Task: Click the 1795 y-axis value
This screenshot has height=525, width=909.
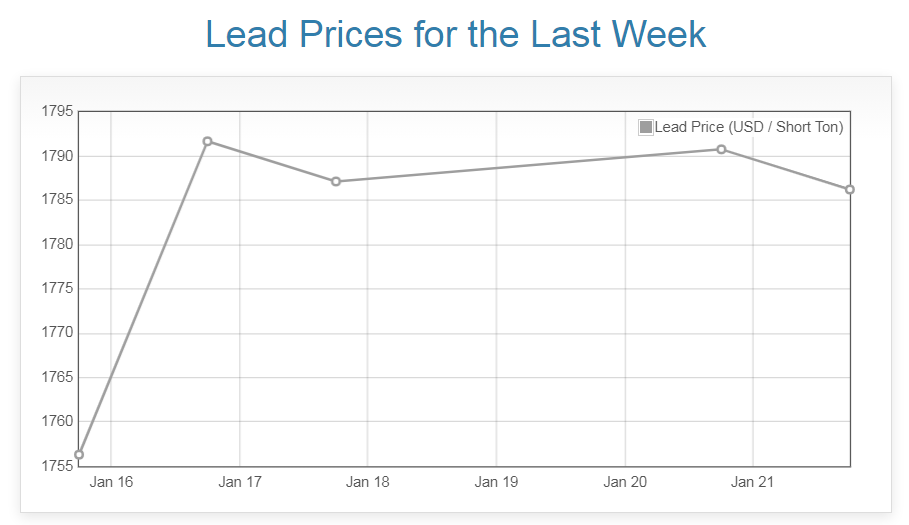Action: click(57, 111)
